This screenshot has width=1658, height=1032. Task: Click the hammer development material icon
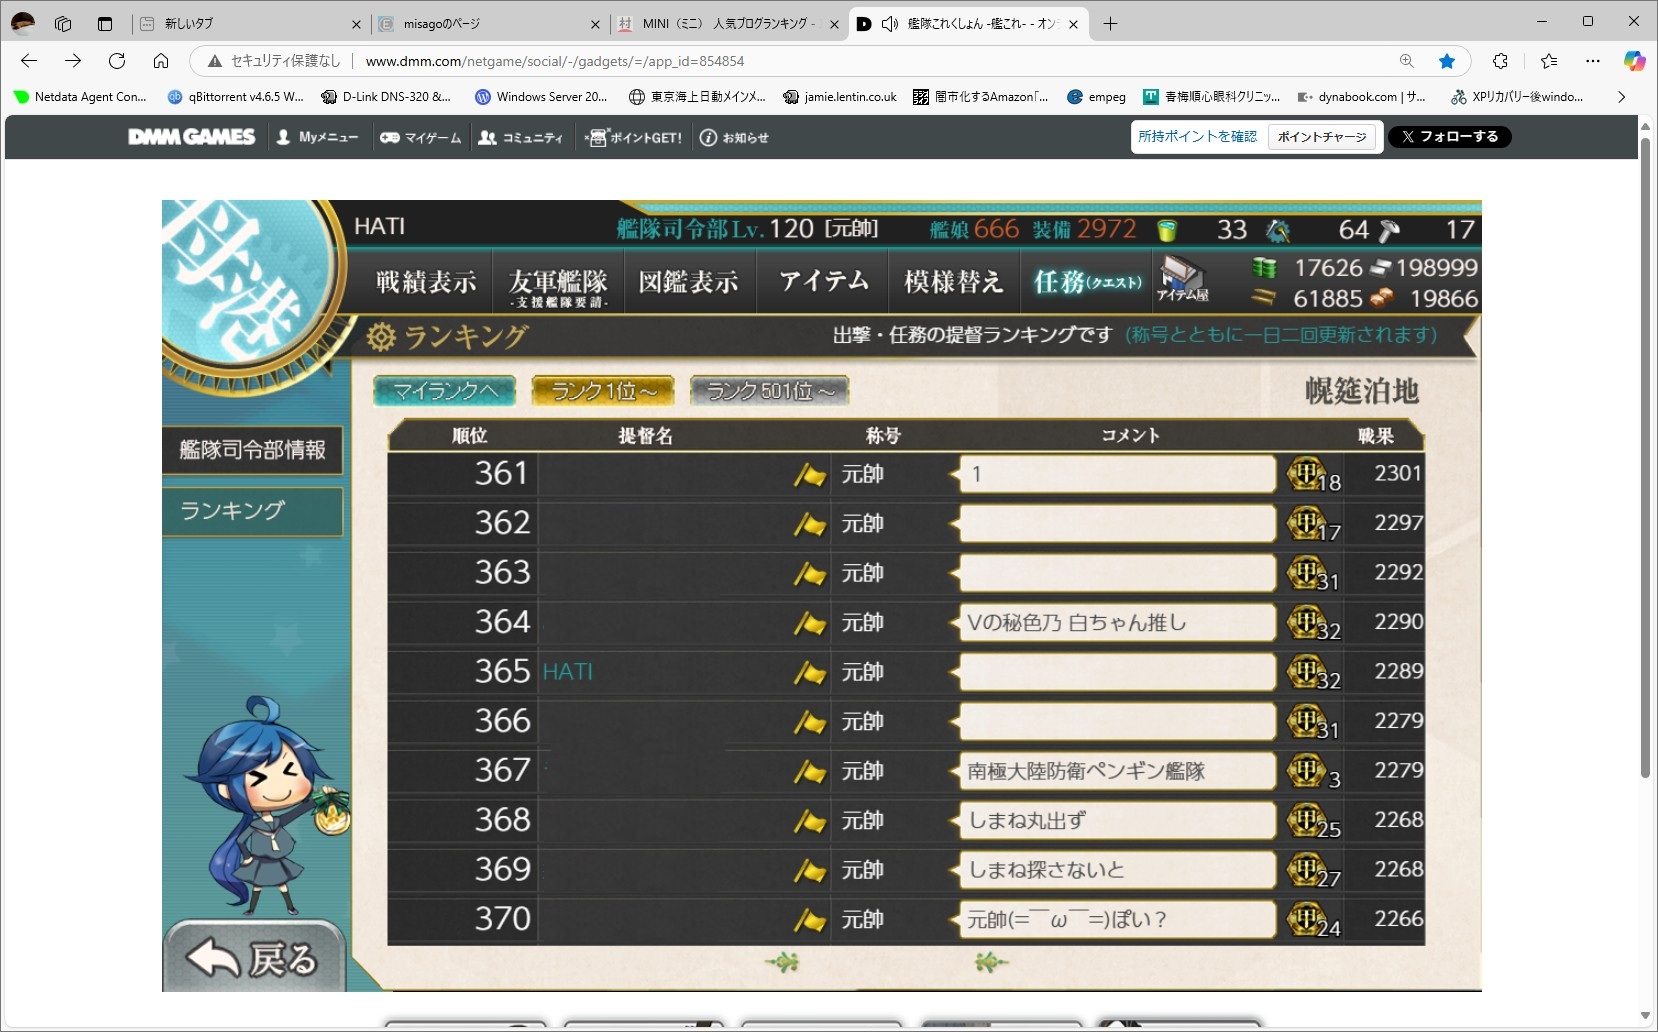(1388, 231)
